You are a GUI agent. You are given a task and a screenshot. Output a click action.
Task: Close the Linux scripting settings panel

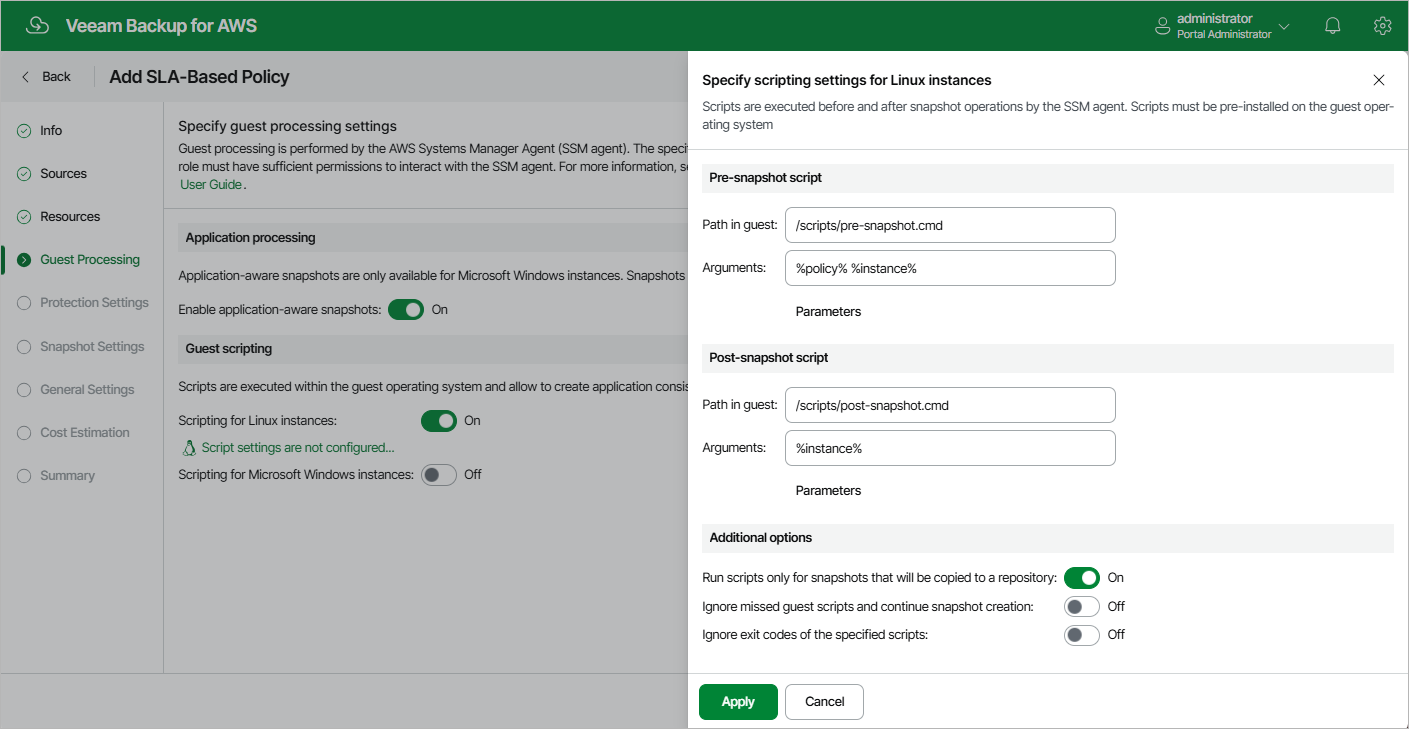(1379, 80)
